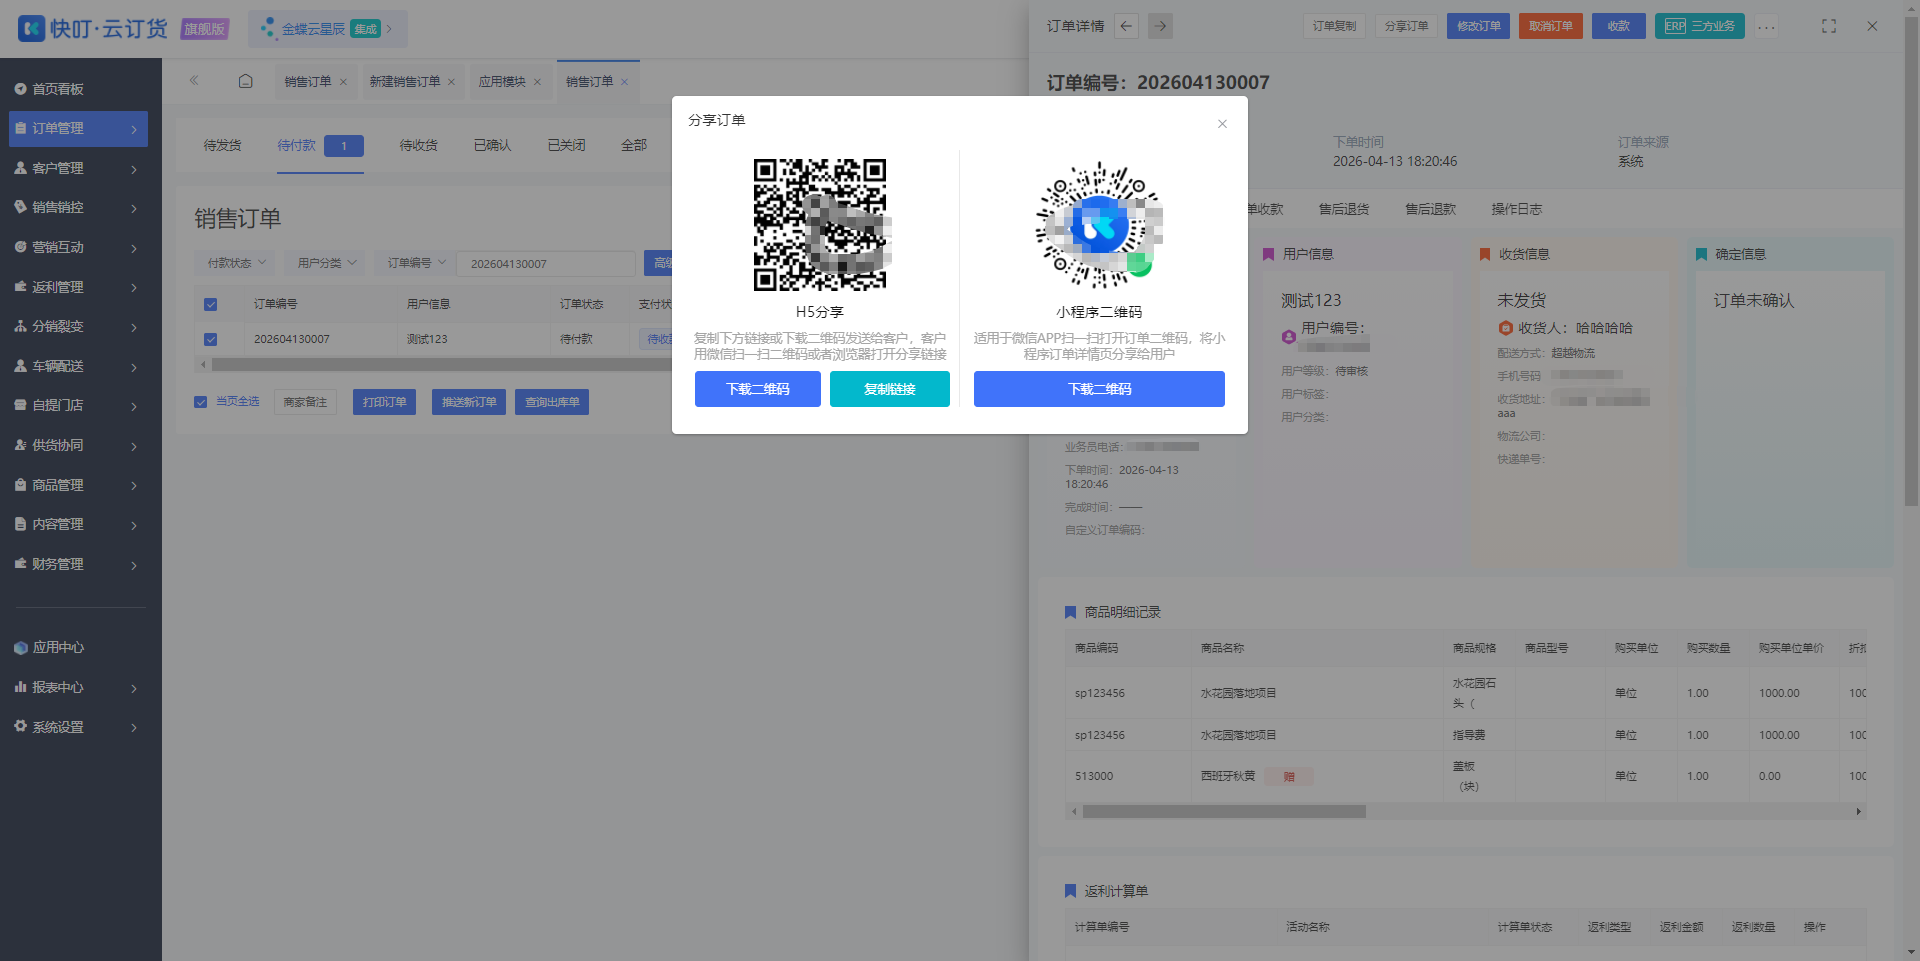Click the 取消订单 button
This screenshot has width=1920, height=961.
click(x=1550, y=26)
